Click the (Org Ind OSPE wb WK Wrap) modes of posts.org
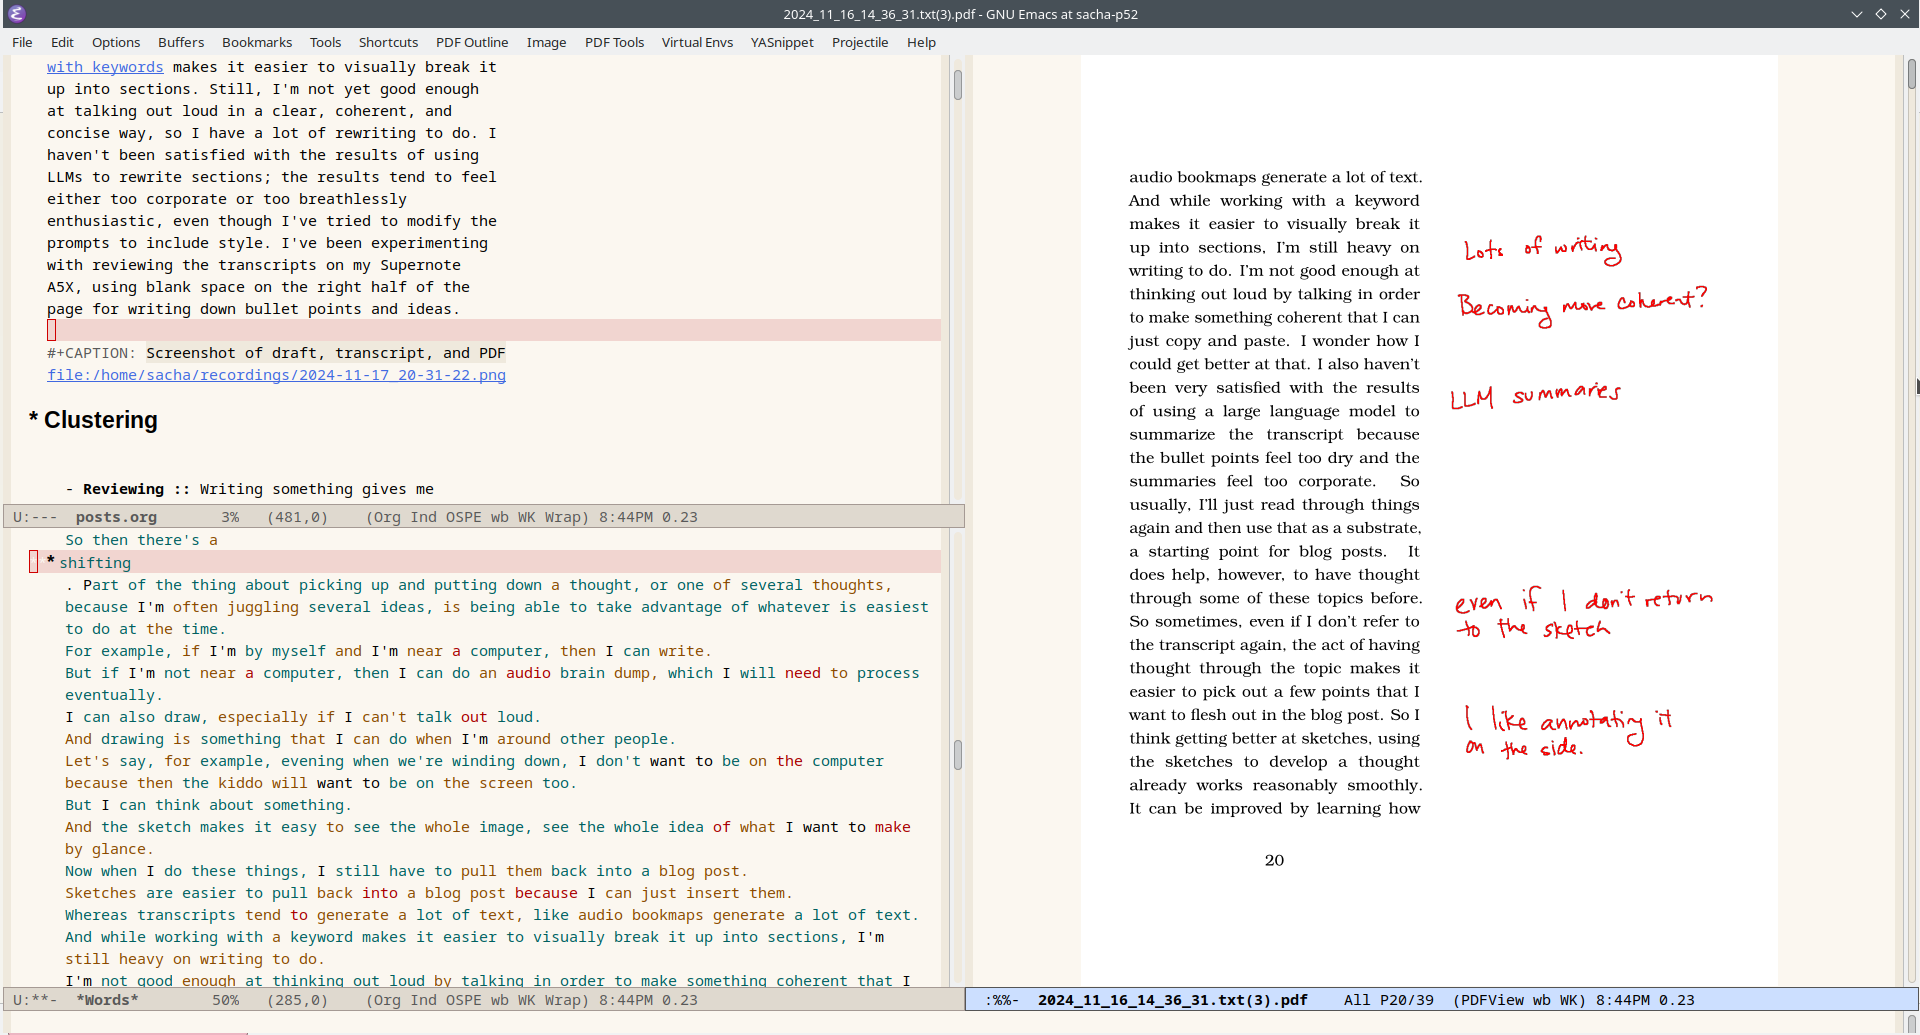This screenshot has height=1035, width=1920. pos(477,517)
